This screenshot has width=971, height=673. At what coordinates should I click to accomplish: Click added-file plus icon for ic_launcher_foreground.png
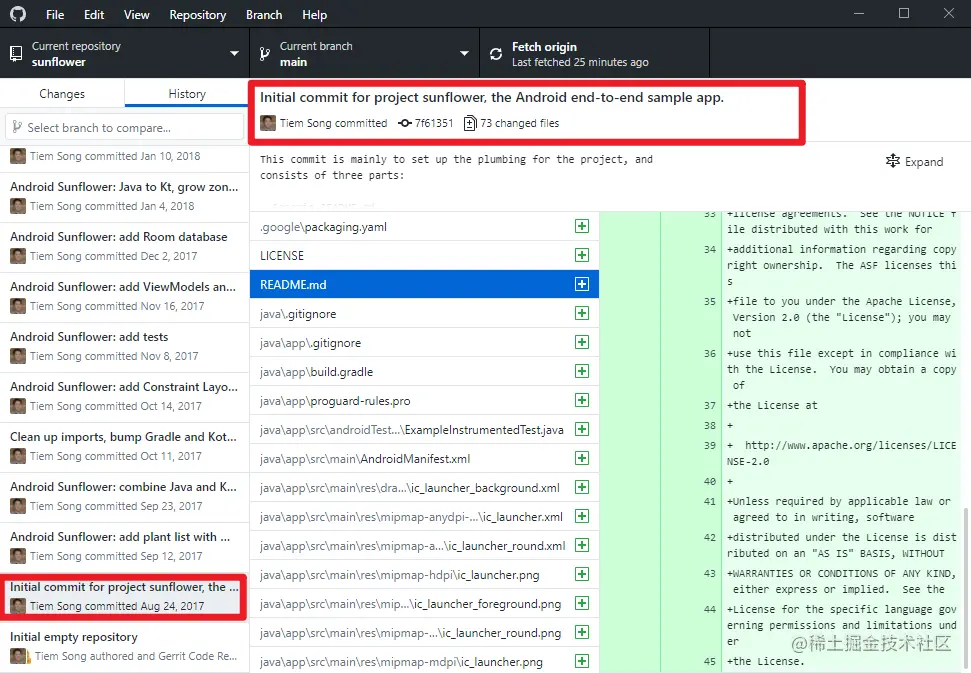pos(581,603)
